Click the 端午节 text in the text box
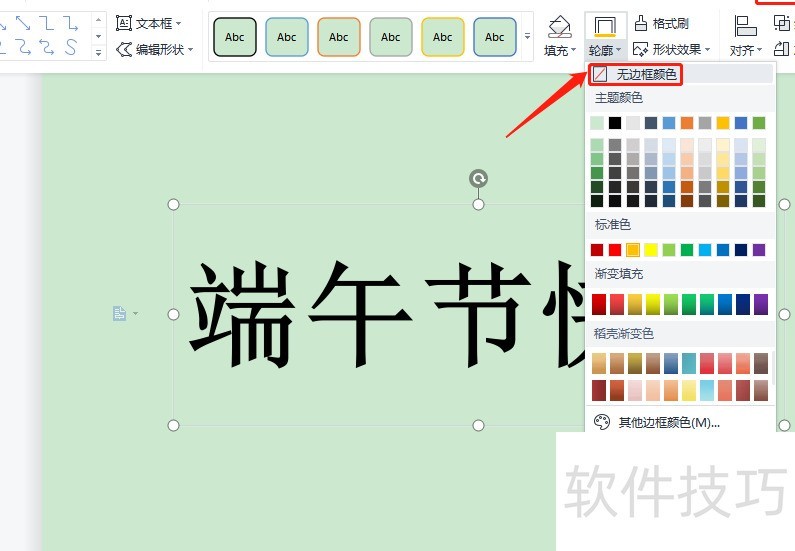Viewport: 795px width, 551px height. pos(360,314)
